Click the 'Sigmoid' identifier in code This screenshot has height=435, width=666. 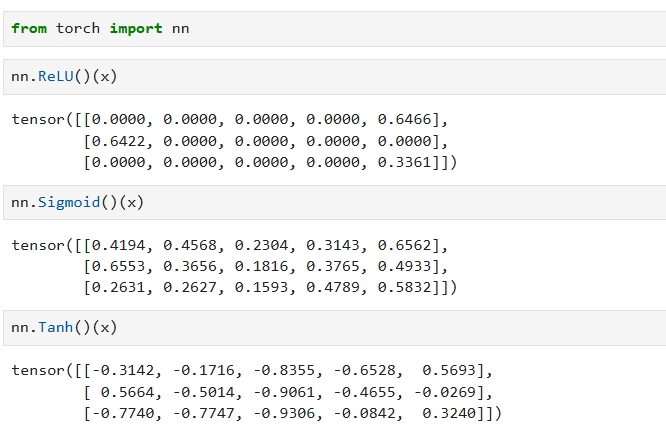[69, 202]
